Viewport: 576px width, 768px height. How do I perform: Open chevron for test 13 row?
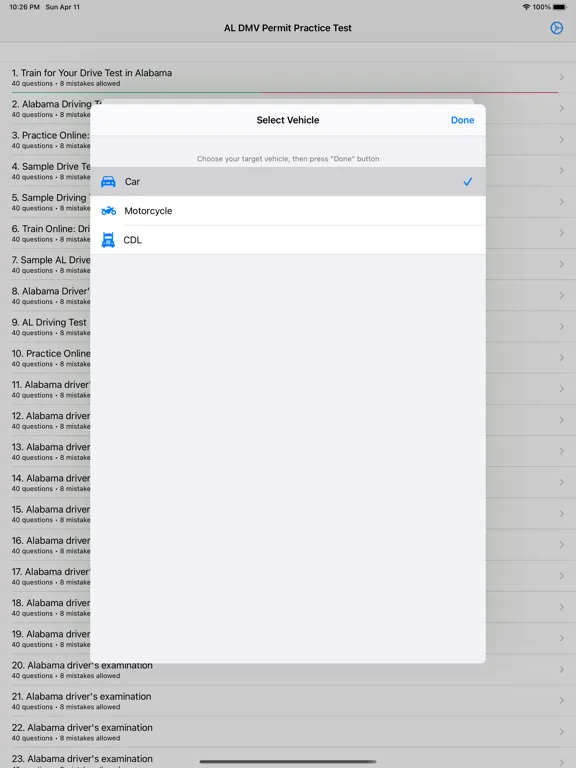[562, 451]
